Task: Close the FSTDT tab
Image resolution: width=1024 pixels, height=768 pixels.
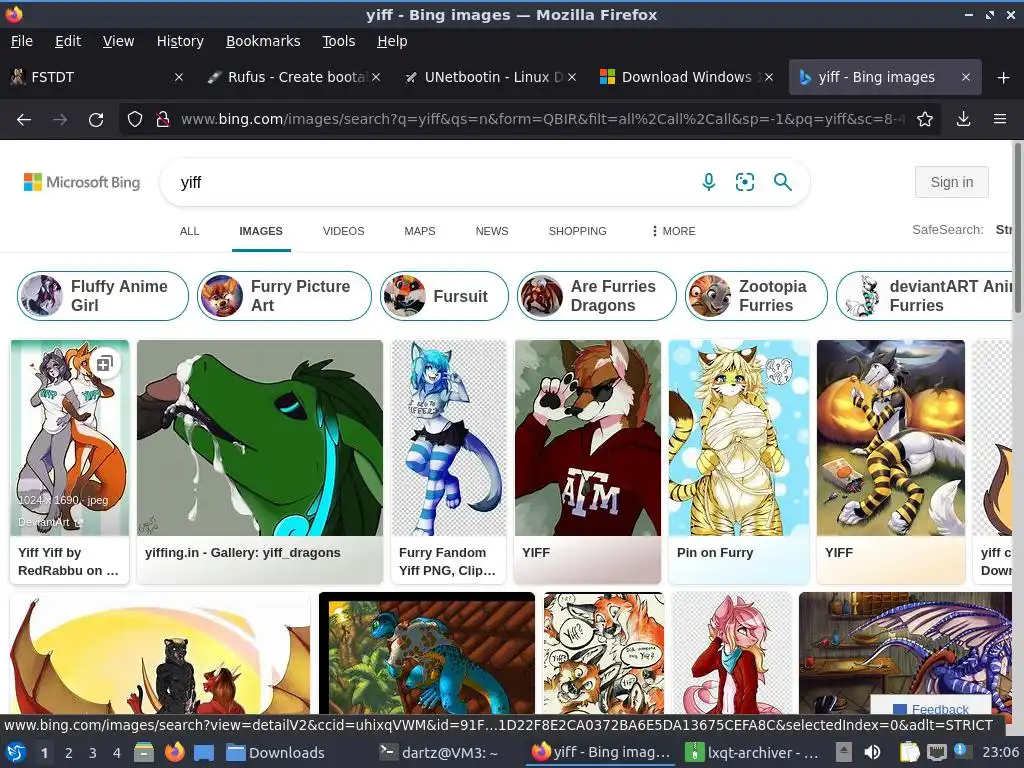Action: (179, 77)
